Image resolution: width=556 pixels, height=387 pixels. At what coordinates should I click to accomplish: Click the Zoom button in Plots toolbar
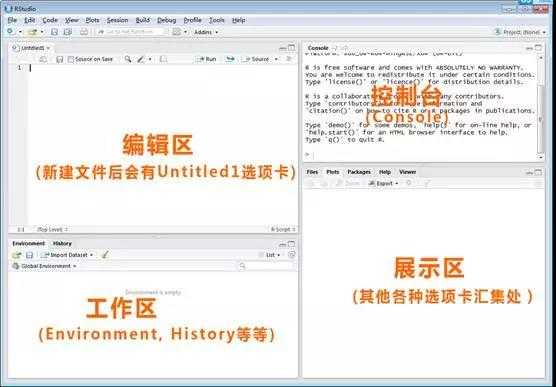(348, 183)
